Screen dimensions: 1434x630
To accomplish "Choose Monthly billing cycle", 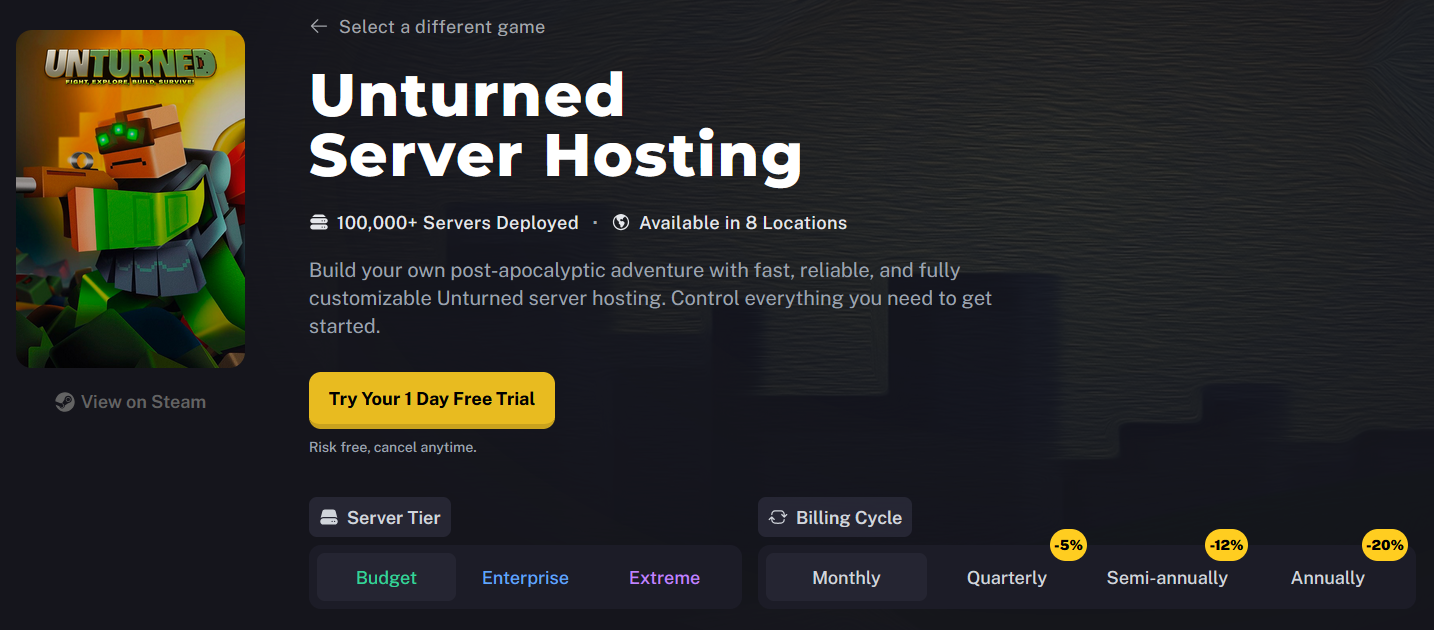I will click(x=846, y=578).
